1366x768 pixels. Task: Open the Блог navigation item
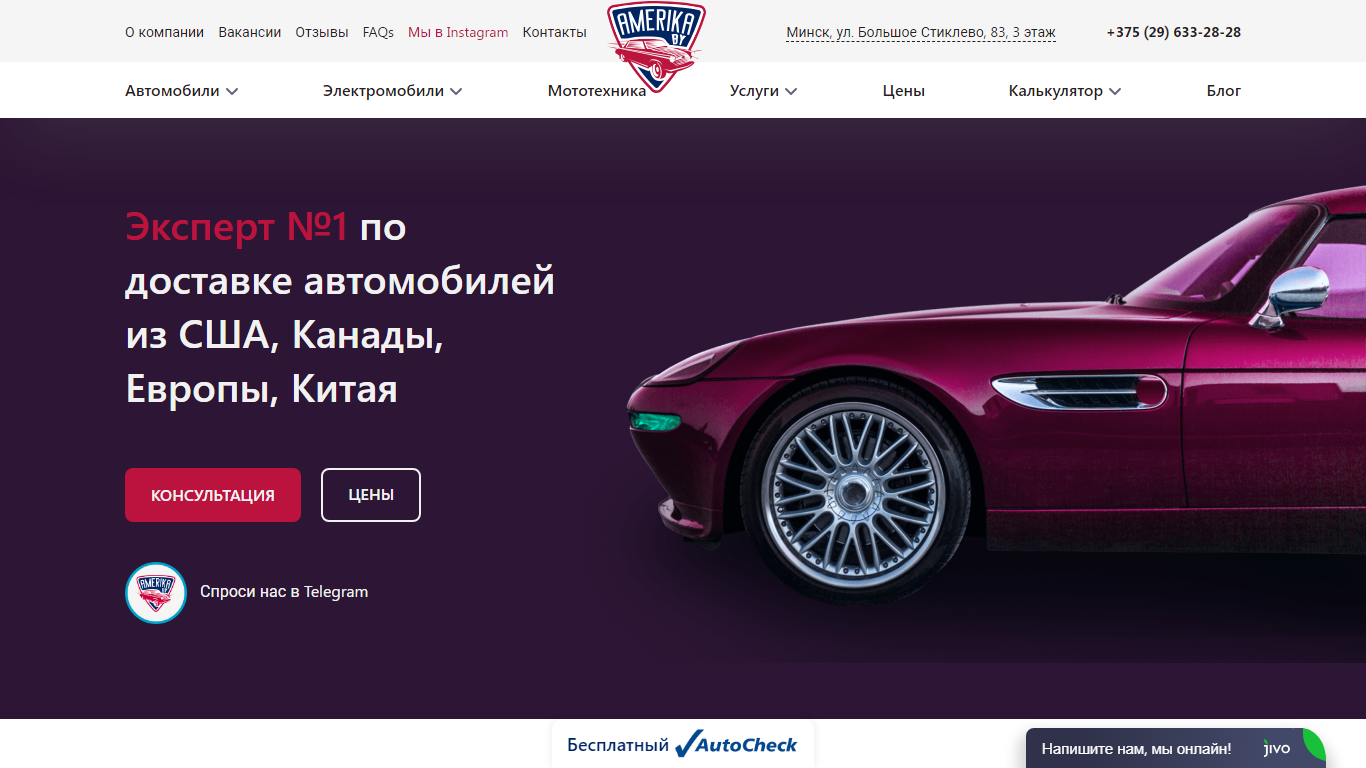pyautogui.click(x=1224, y=91)
